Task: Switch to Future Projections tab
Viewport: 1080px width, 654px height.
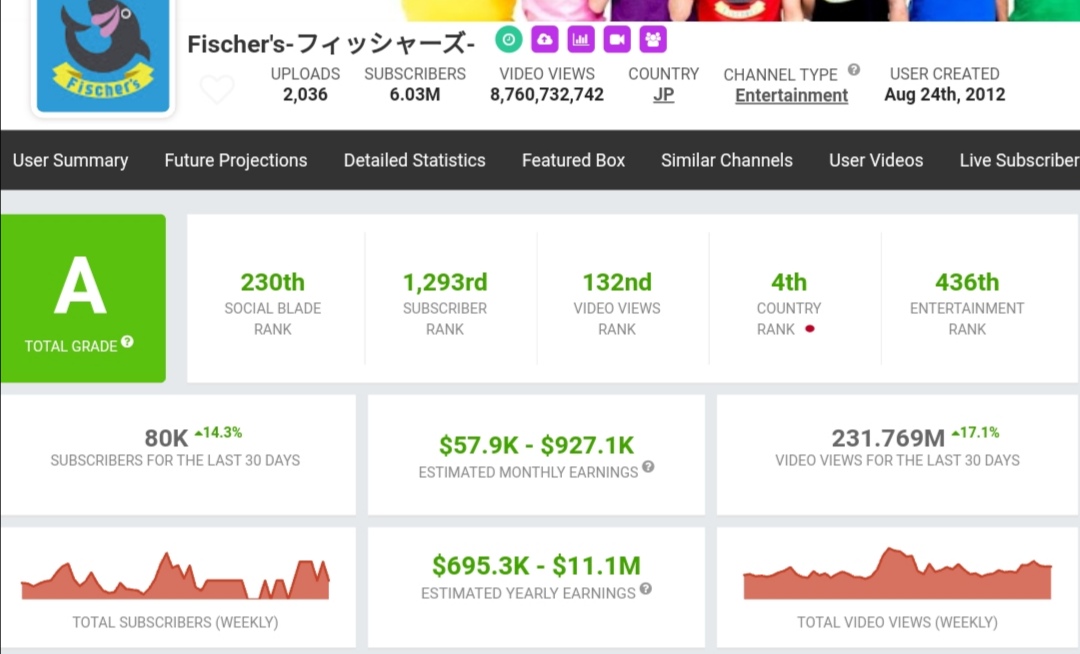Action: (236, 160)
